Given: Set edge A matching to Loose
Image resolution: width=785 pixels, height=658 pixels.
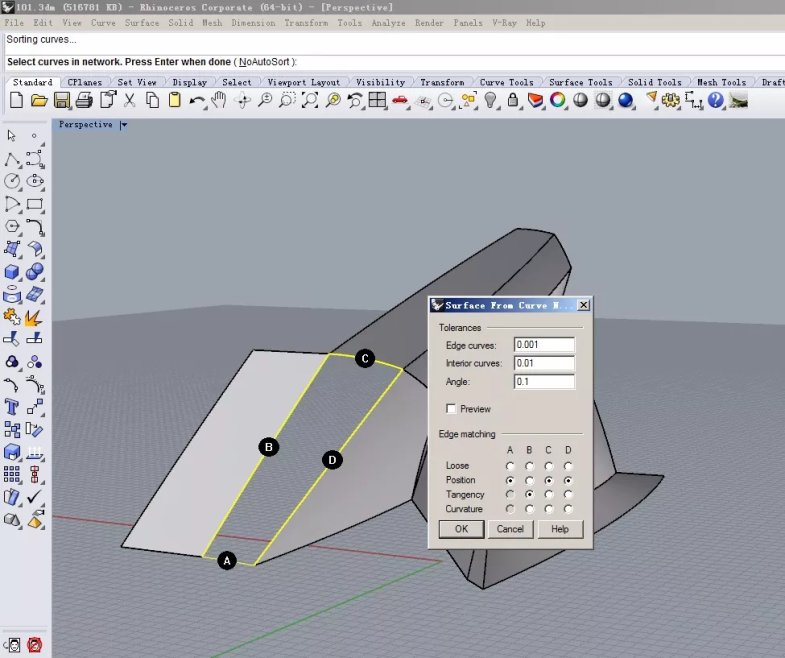Looking at the screenshot, I should tap(510, 466).
